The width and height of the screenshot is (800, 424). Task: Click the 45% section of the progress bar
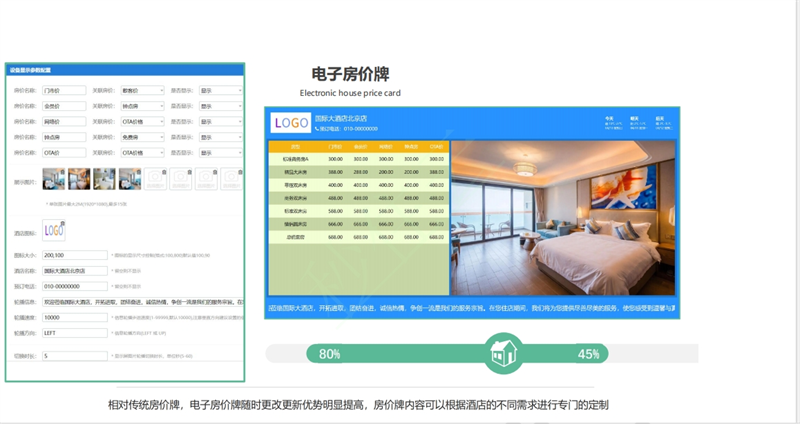pyautogui.click(x=588, y=354)
